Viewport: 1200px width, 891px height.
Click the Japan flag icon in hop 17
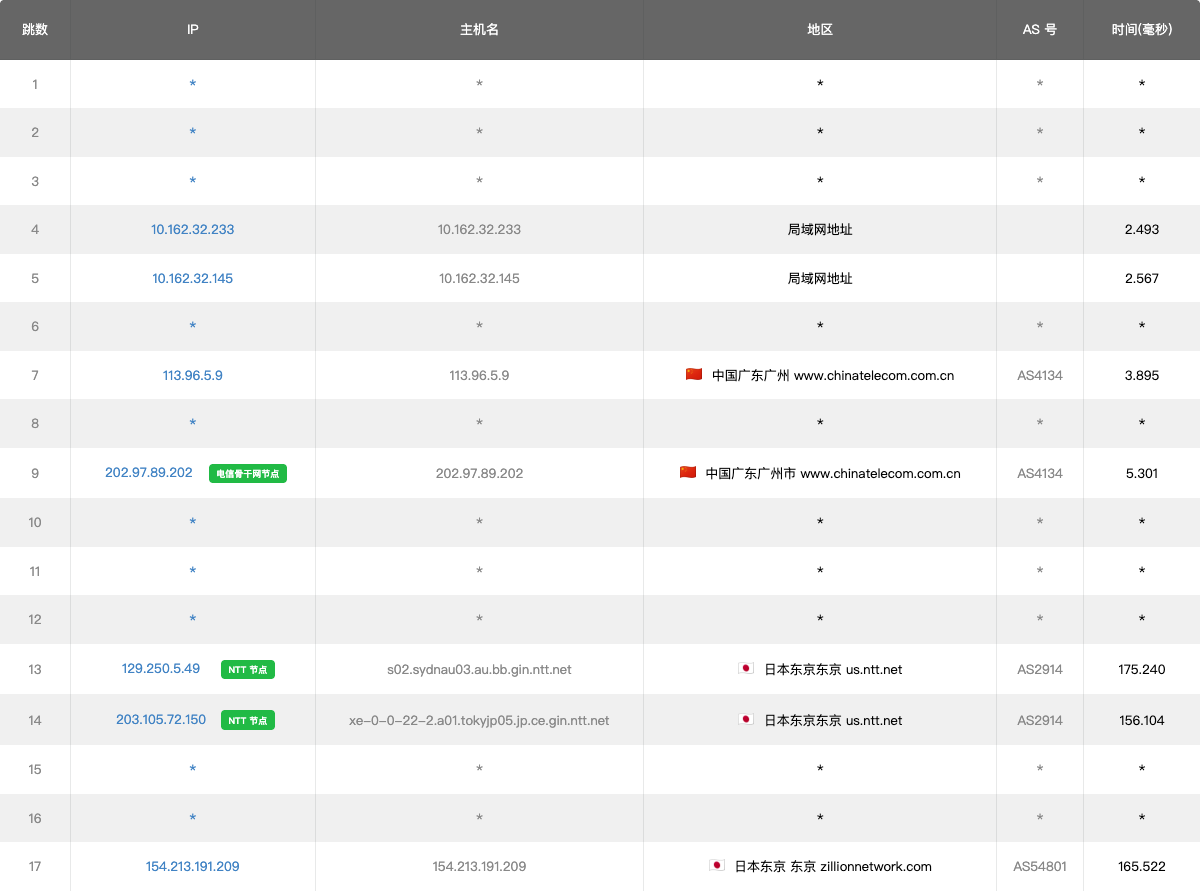tap(716, 865)
